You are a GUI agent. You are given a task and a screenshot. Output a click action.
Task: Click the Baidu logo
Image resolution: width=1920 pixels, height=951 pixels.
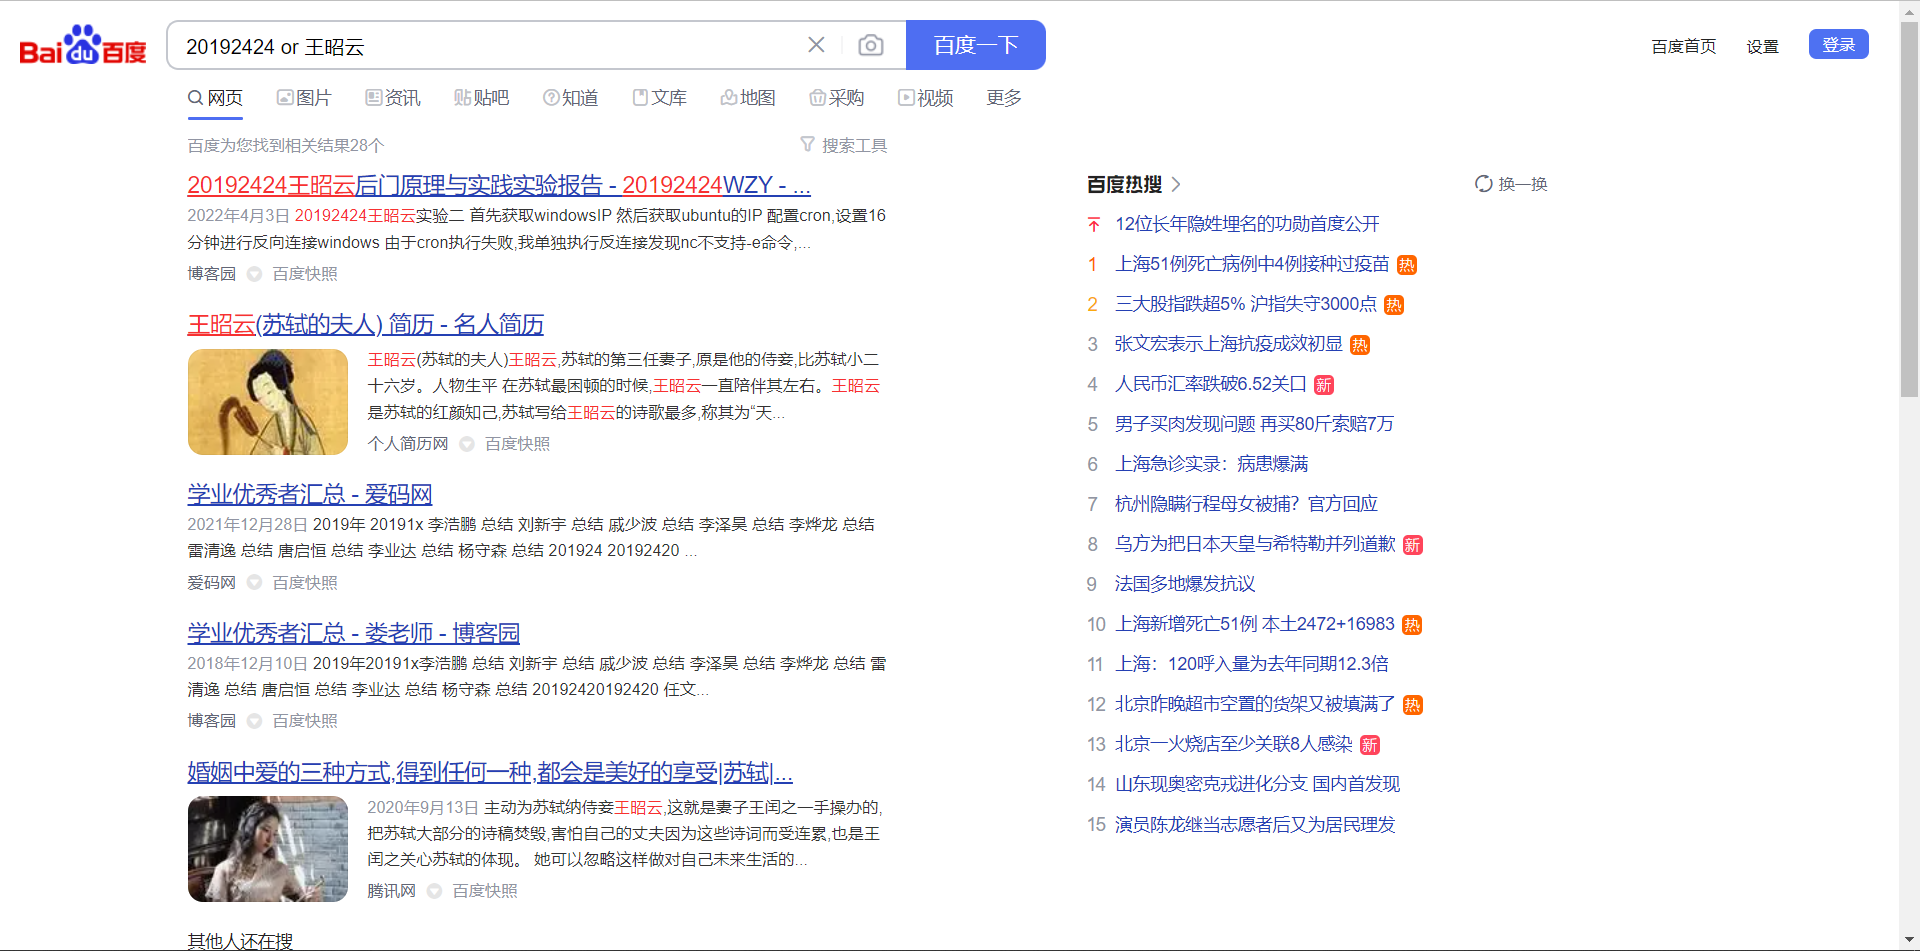tap(83, 46)
